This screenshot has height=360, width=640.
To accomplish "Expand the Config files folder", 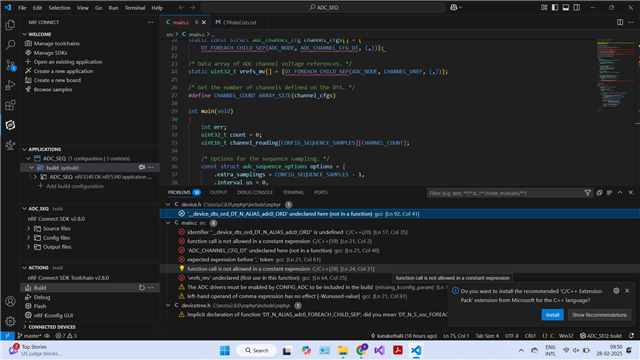I will (29, 238).
